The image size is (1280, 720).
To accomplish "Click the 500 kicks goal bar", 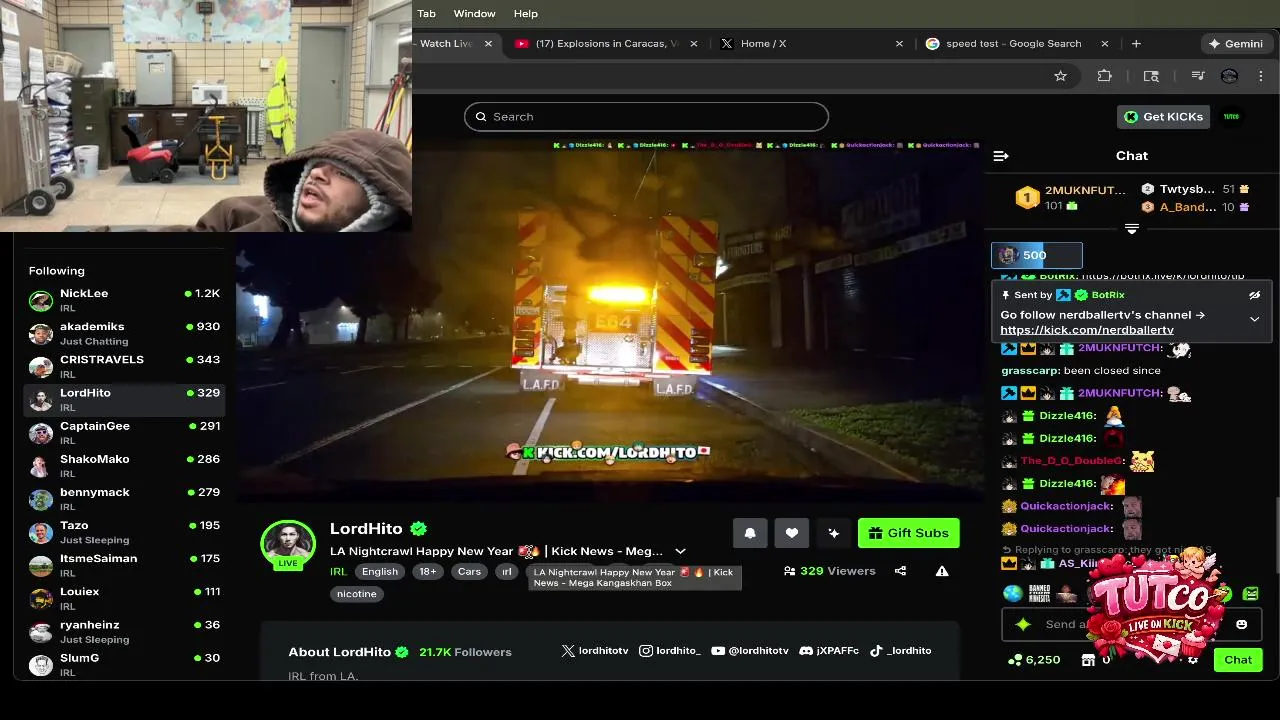I will (x=1036, y=255).
